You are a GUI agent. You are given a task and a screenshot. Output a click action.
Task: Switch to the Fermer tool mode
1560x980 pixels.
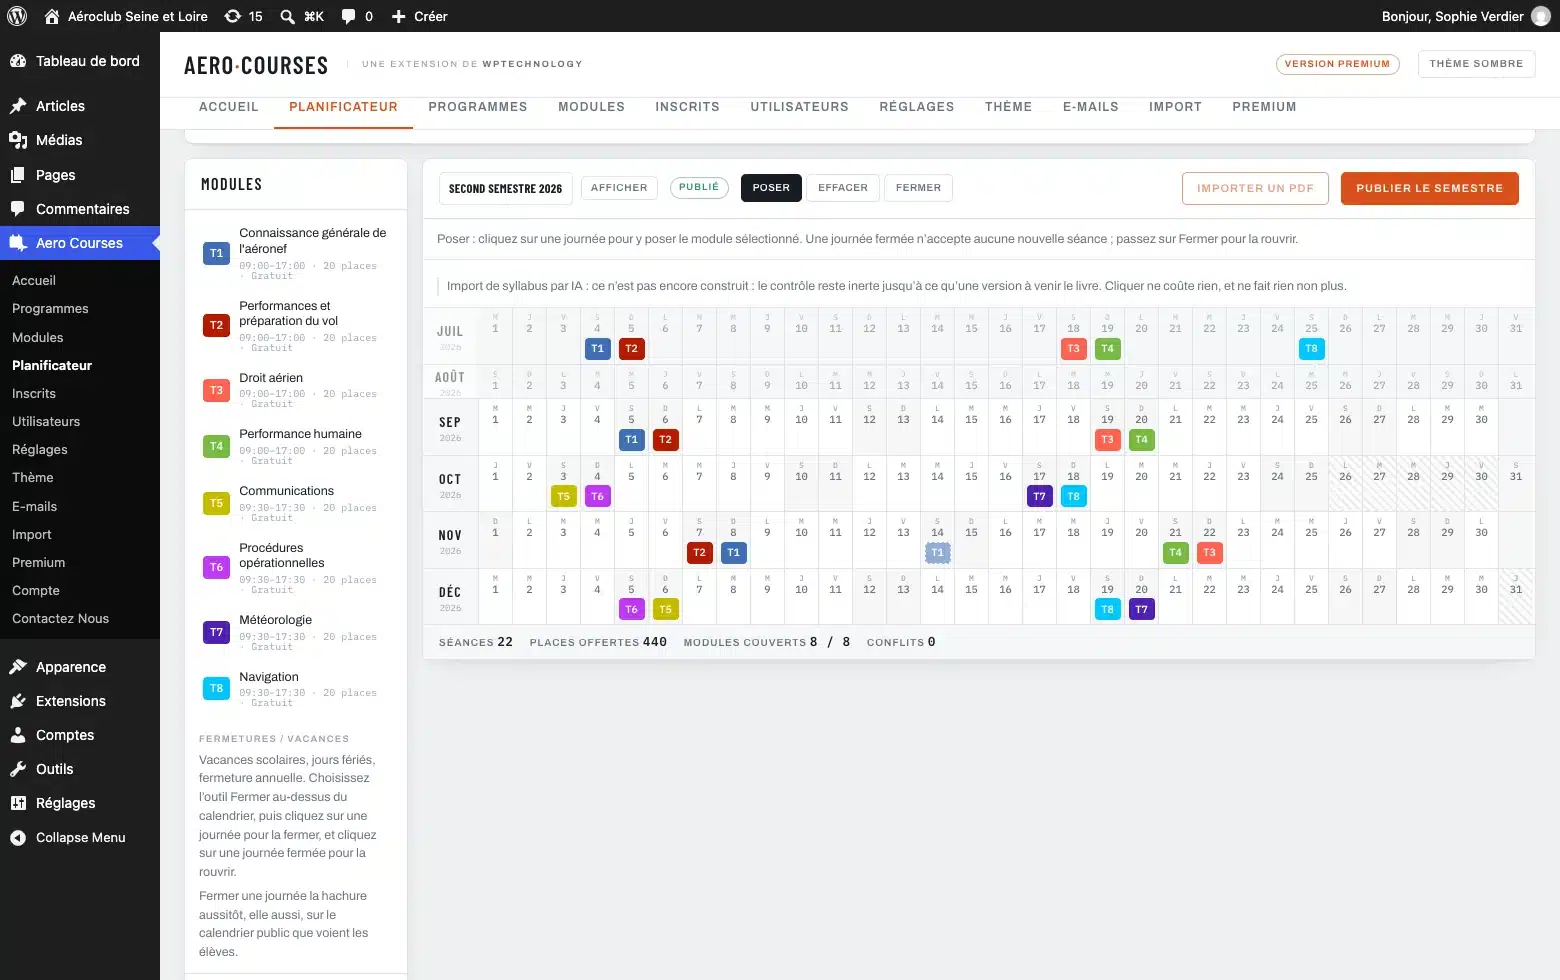(x=918, y=188)
